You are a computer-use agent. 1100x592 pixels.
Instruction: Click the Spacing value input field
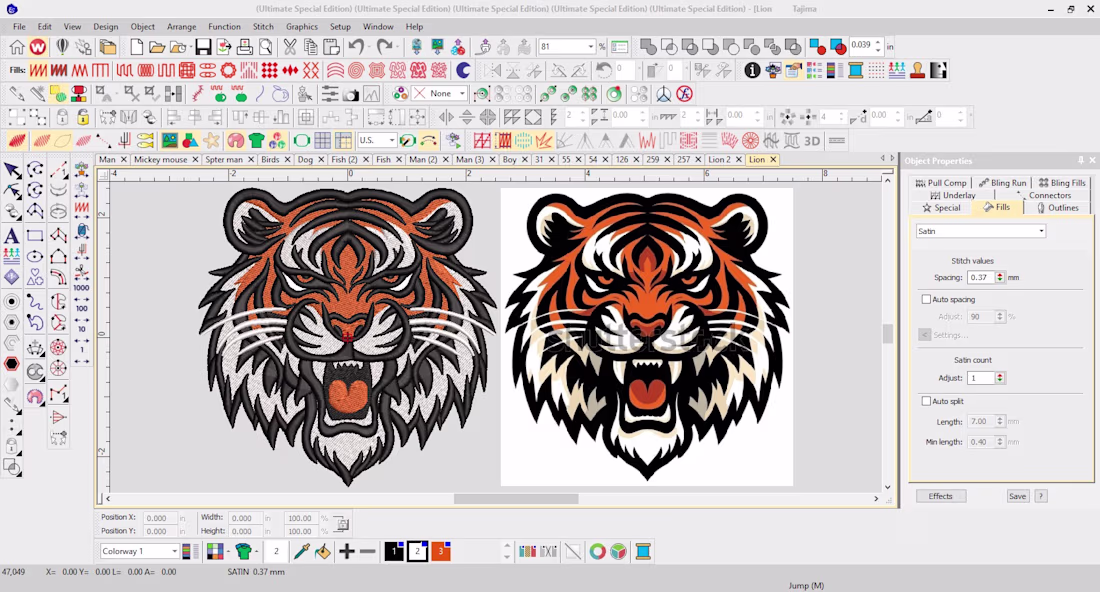click(x=980, y=278)
